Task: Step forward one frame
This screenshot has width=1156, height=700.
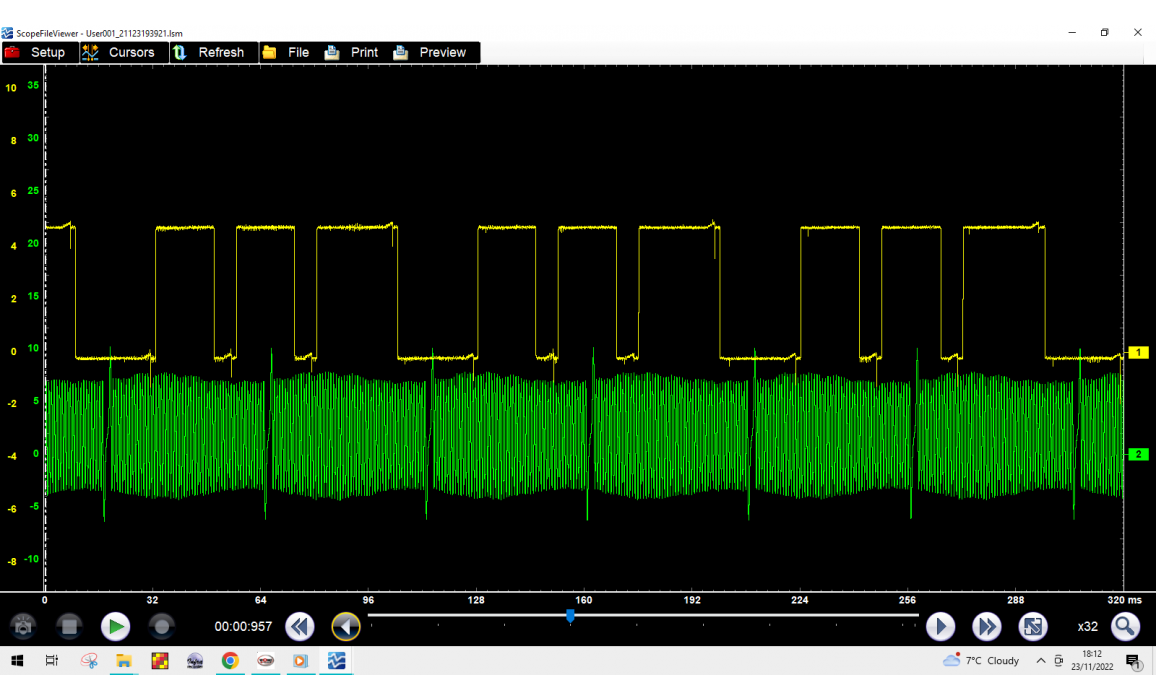Action: 940,627
